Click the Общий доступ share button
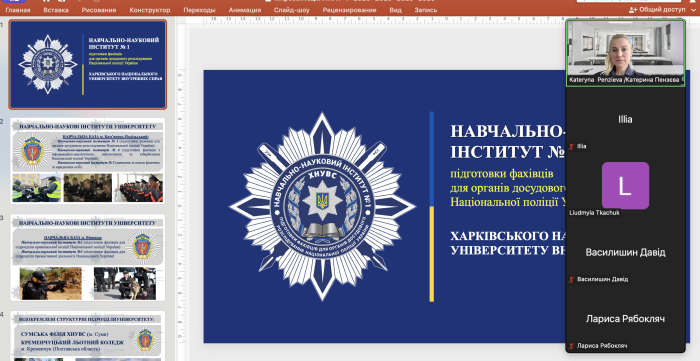 click(x=657, y=9)
